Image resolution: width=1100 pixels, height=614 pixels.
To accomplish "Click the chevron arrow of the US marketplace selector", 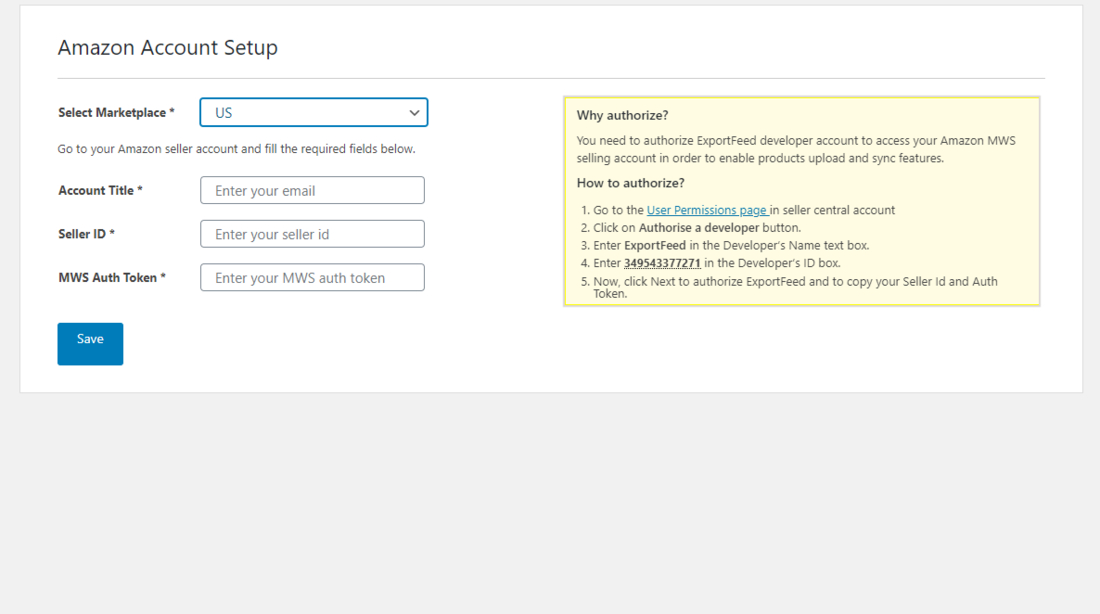I will 414,113.
